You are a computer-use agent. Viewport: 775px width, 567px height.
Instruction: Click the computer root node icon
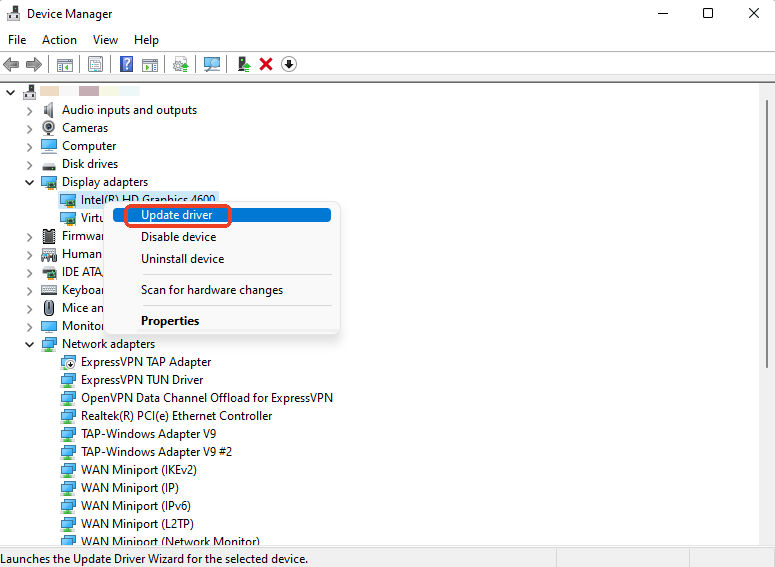coord(30,91)
